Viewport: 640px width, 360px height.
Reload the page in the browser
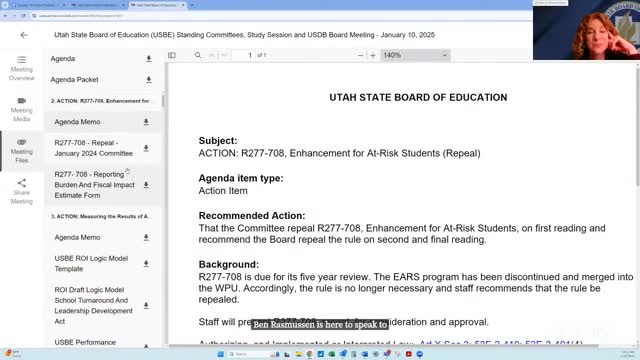(23, 16)
